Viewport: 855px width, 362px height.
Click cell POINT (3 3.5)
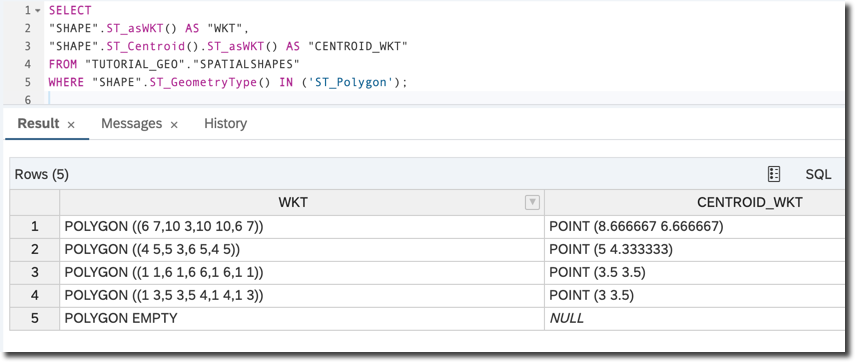tap(694, 295)
